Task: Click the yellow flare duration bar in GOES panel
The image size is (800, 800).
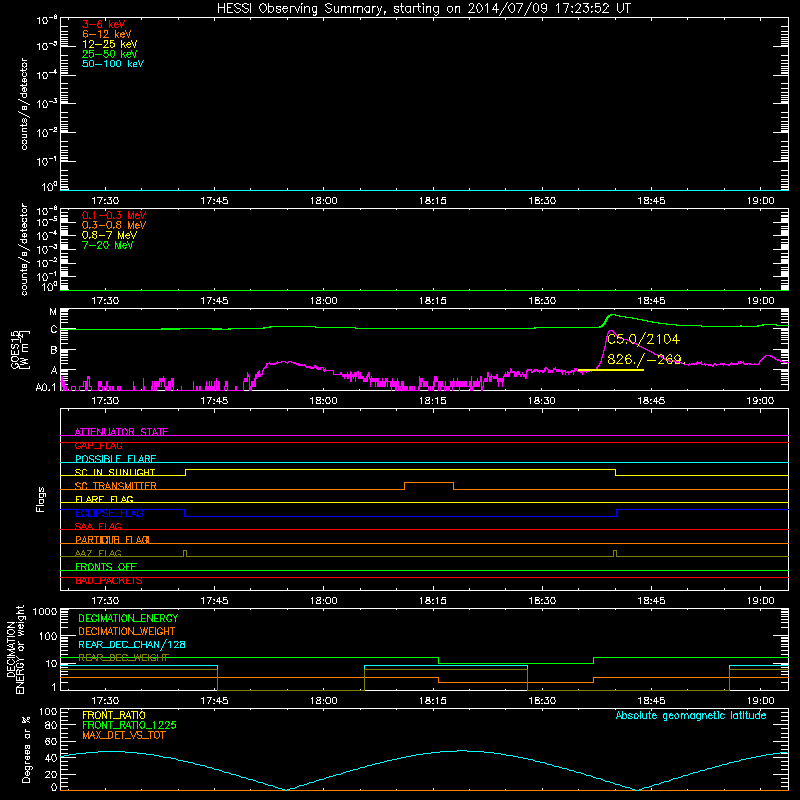Action: point(611,370)
